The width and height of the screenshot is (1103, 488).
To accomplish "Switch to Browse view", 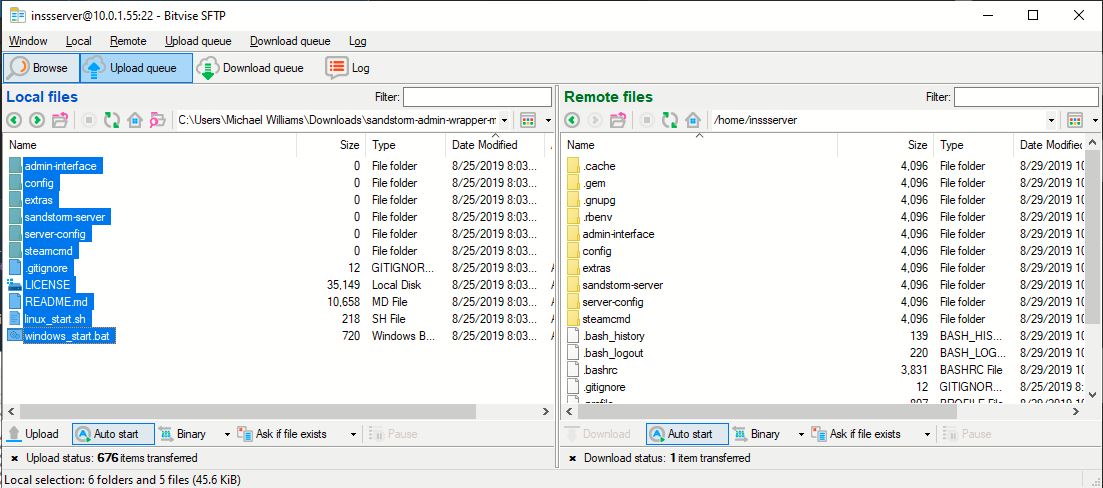I will click(41, 68).
